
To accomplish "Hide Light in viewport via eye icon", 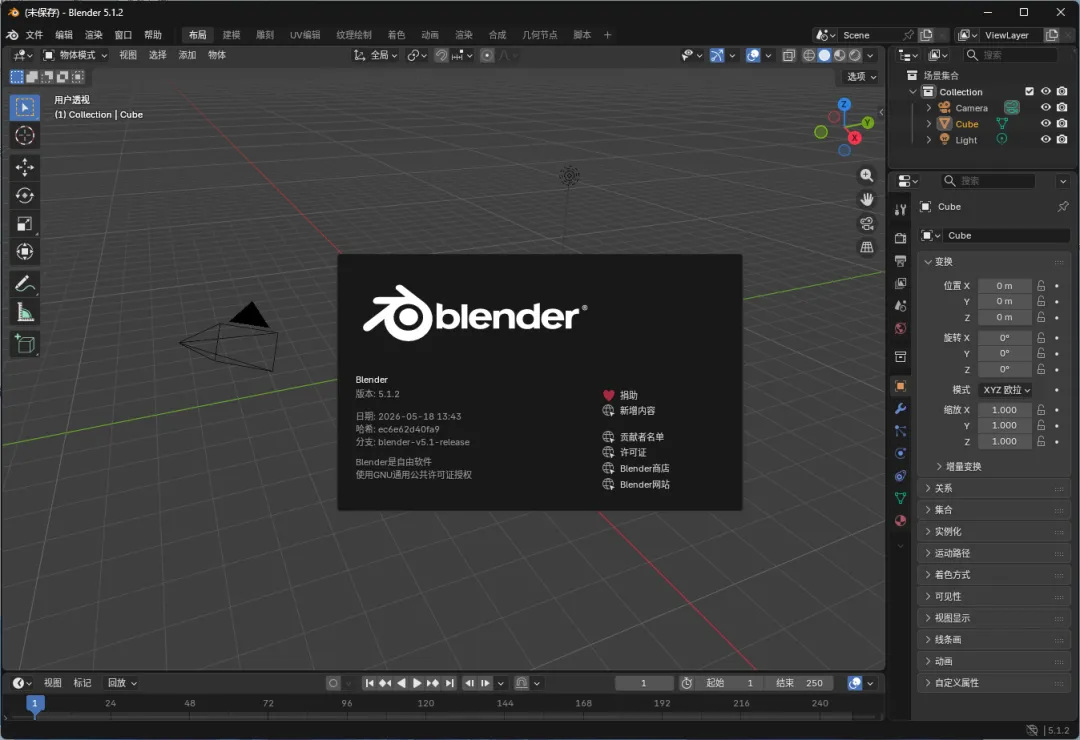I will (1046, 139).
